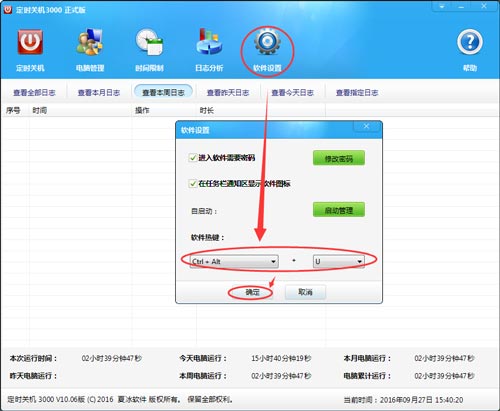Switch to 查看本周日志 tab
Viewport: 500px width, 411px height.
pos(163,92)
